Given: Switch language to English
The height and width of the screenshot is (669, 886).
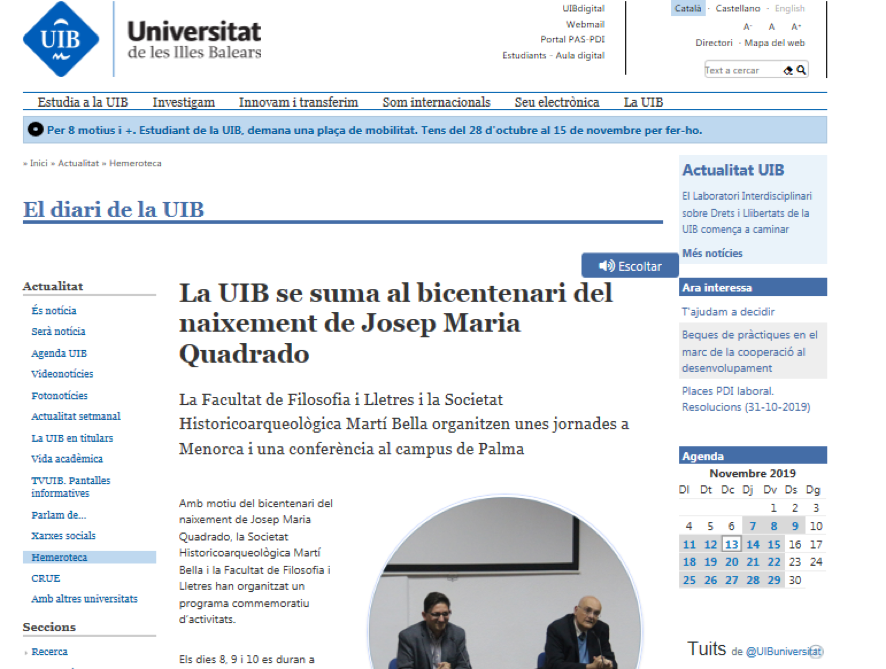Looking at the screenshot, I should point(789,9).
